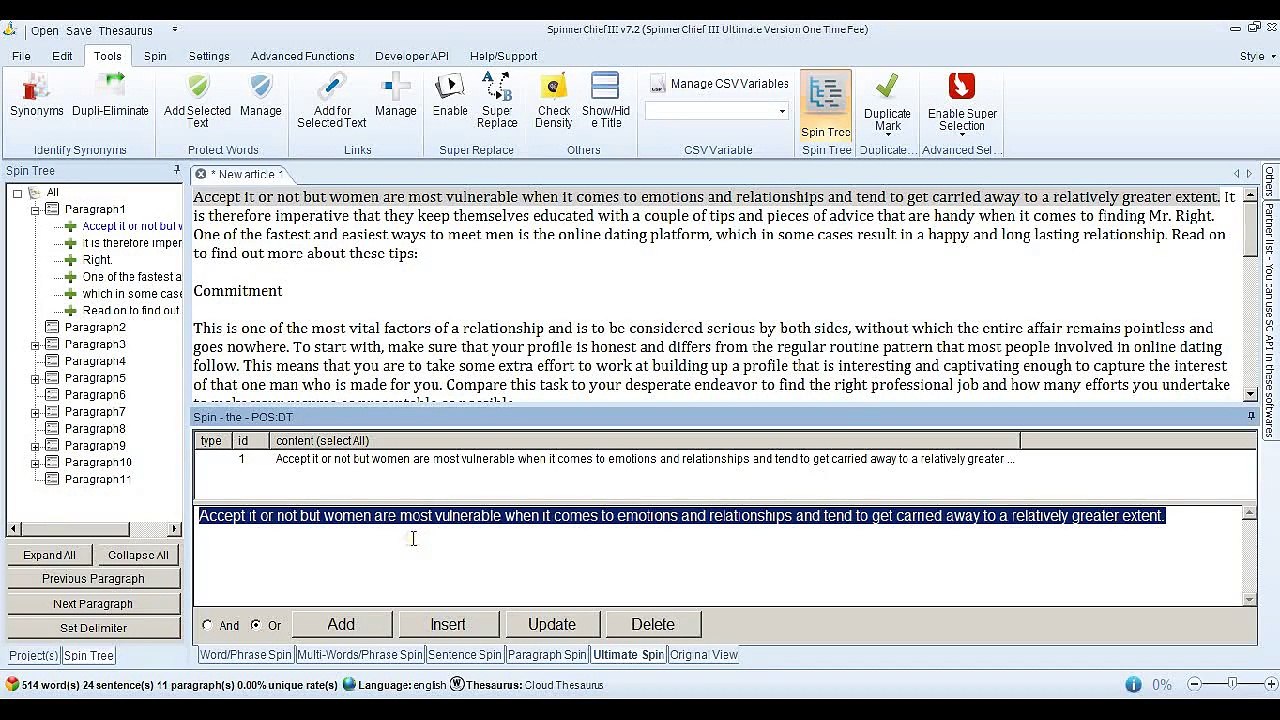Click the Expand All button
The height and width of the screenshot is (720, 1280).
click(49, 555)
